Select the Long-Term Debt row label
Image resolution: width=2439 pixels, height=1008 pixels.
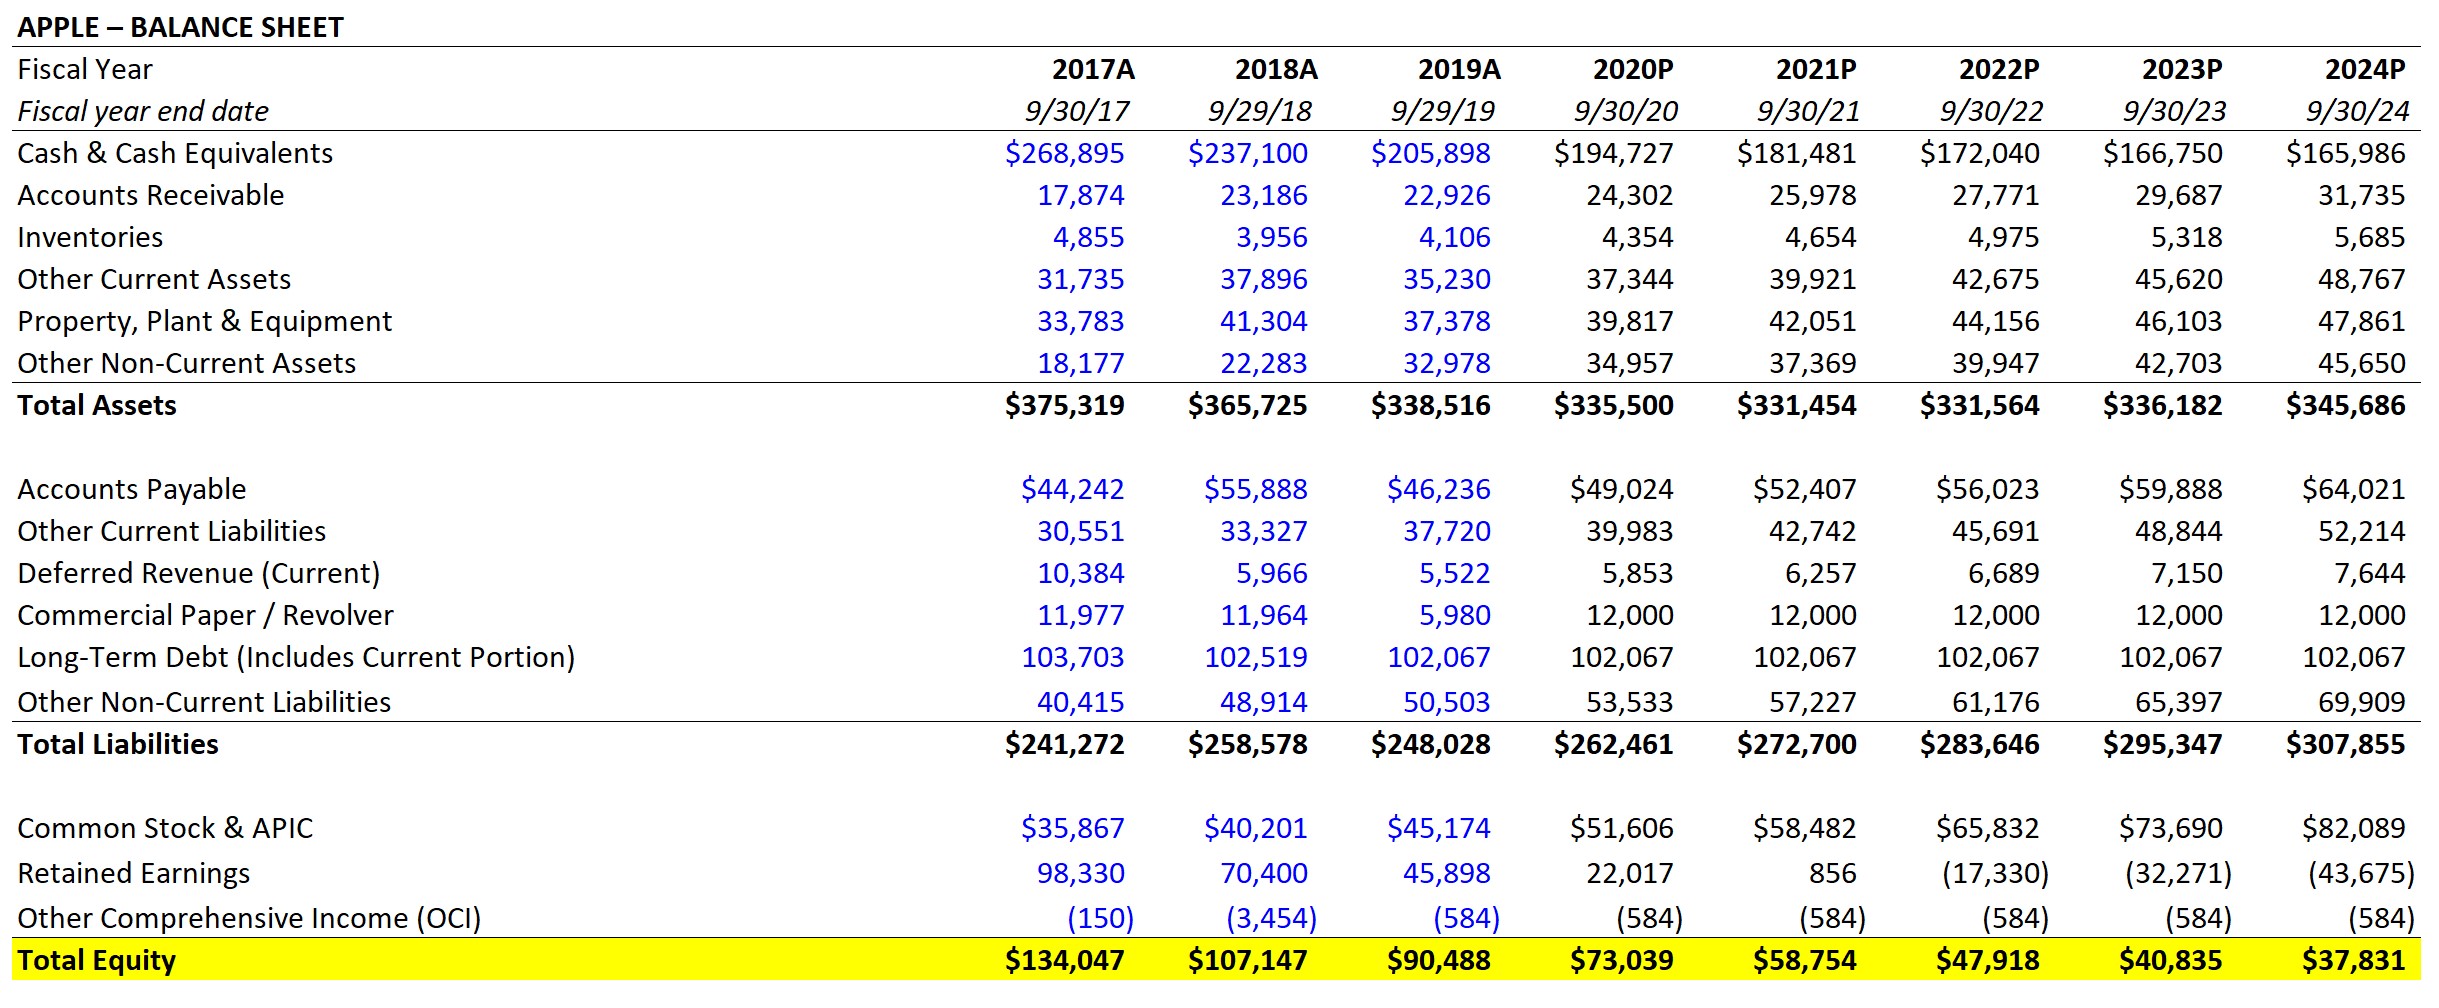[x=296, y=657]
